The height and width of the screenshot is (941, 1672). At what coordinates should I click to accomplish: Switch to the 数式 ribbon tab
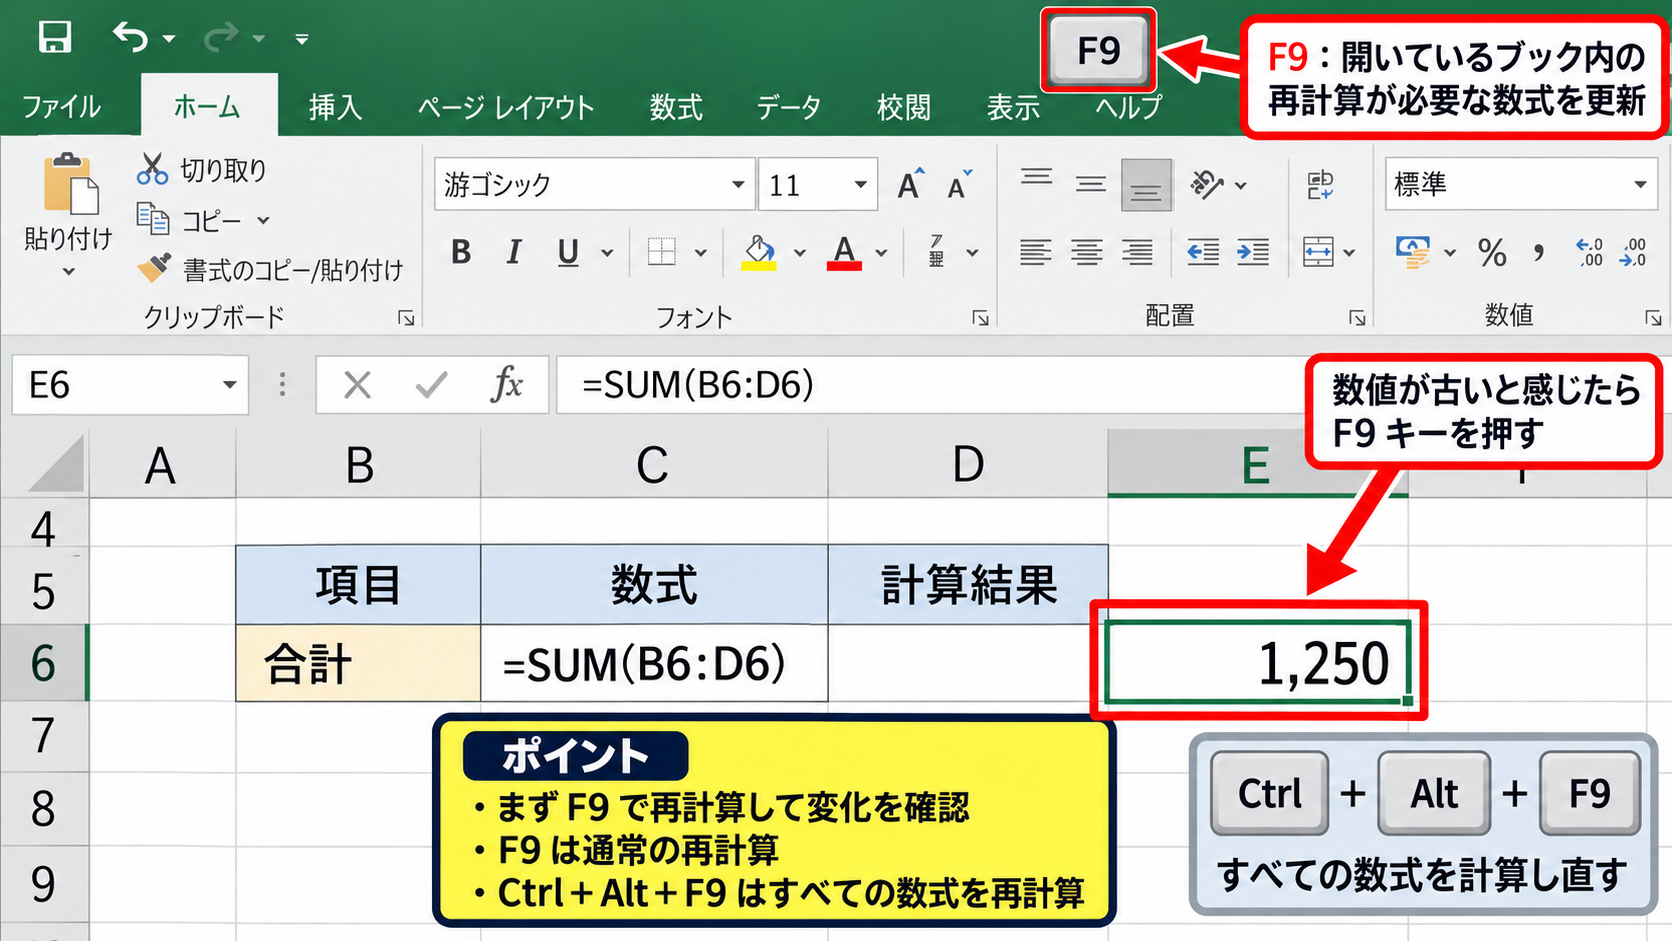click(x=676, y=107)
